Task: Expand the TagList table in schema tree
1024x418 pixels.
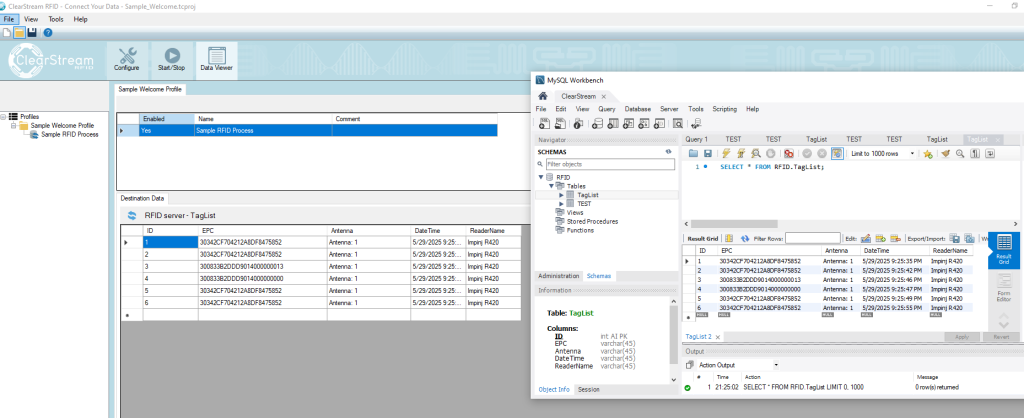Action: (x=561, y=195)
